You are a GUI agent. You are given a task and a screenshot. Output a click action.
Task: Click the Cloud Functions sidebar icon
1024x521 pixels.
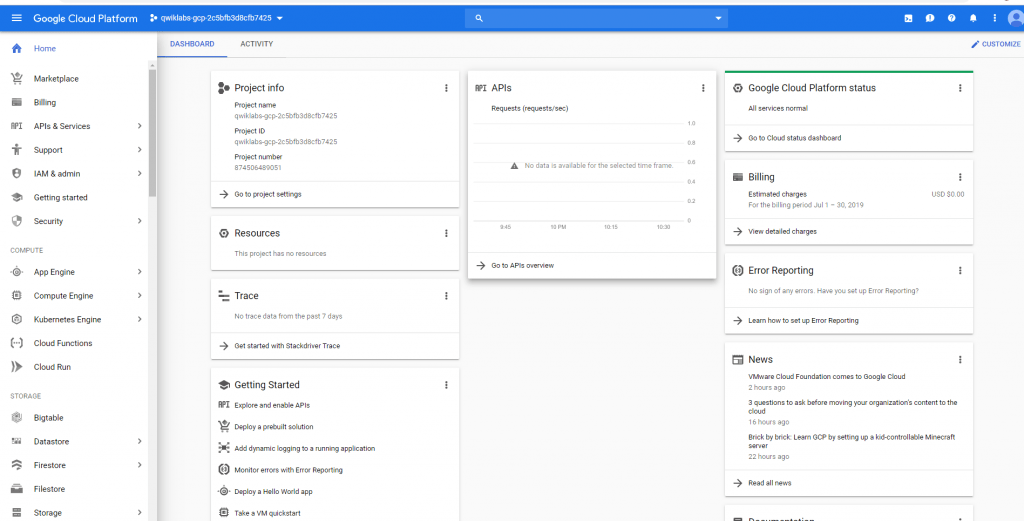click(x=17, y=343)
